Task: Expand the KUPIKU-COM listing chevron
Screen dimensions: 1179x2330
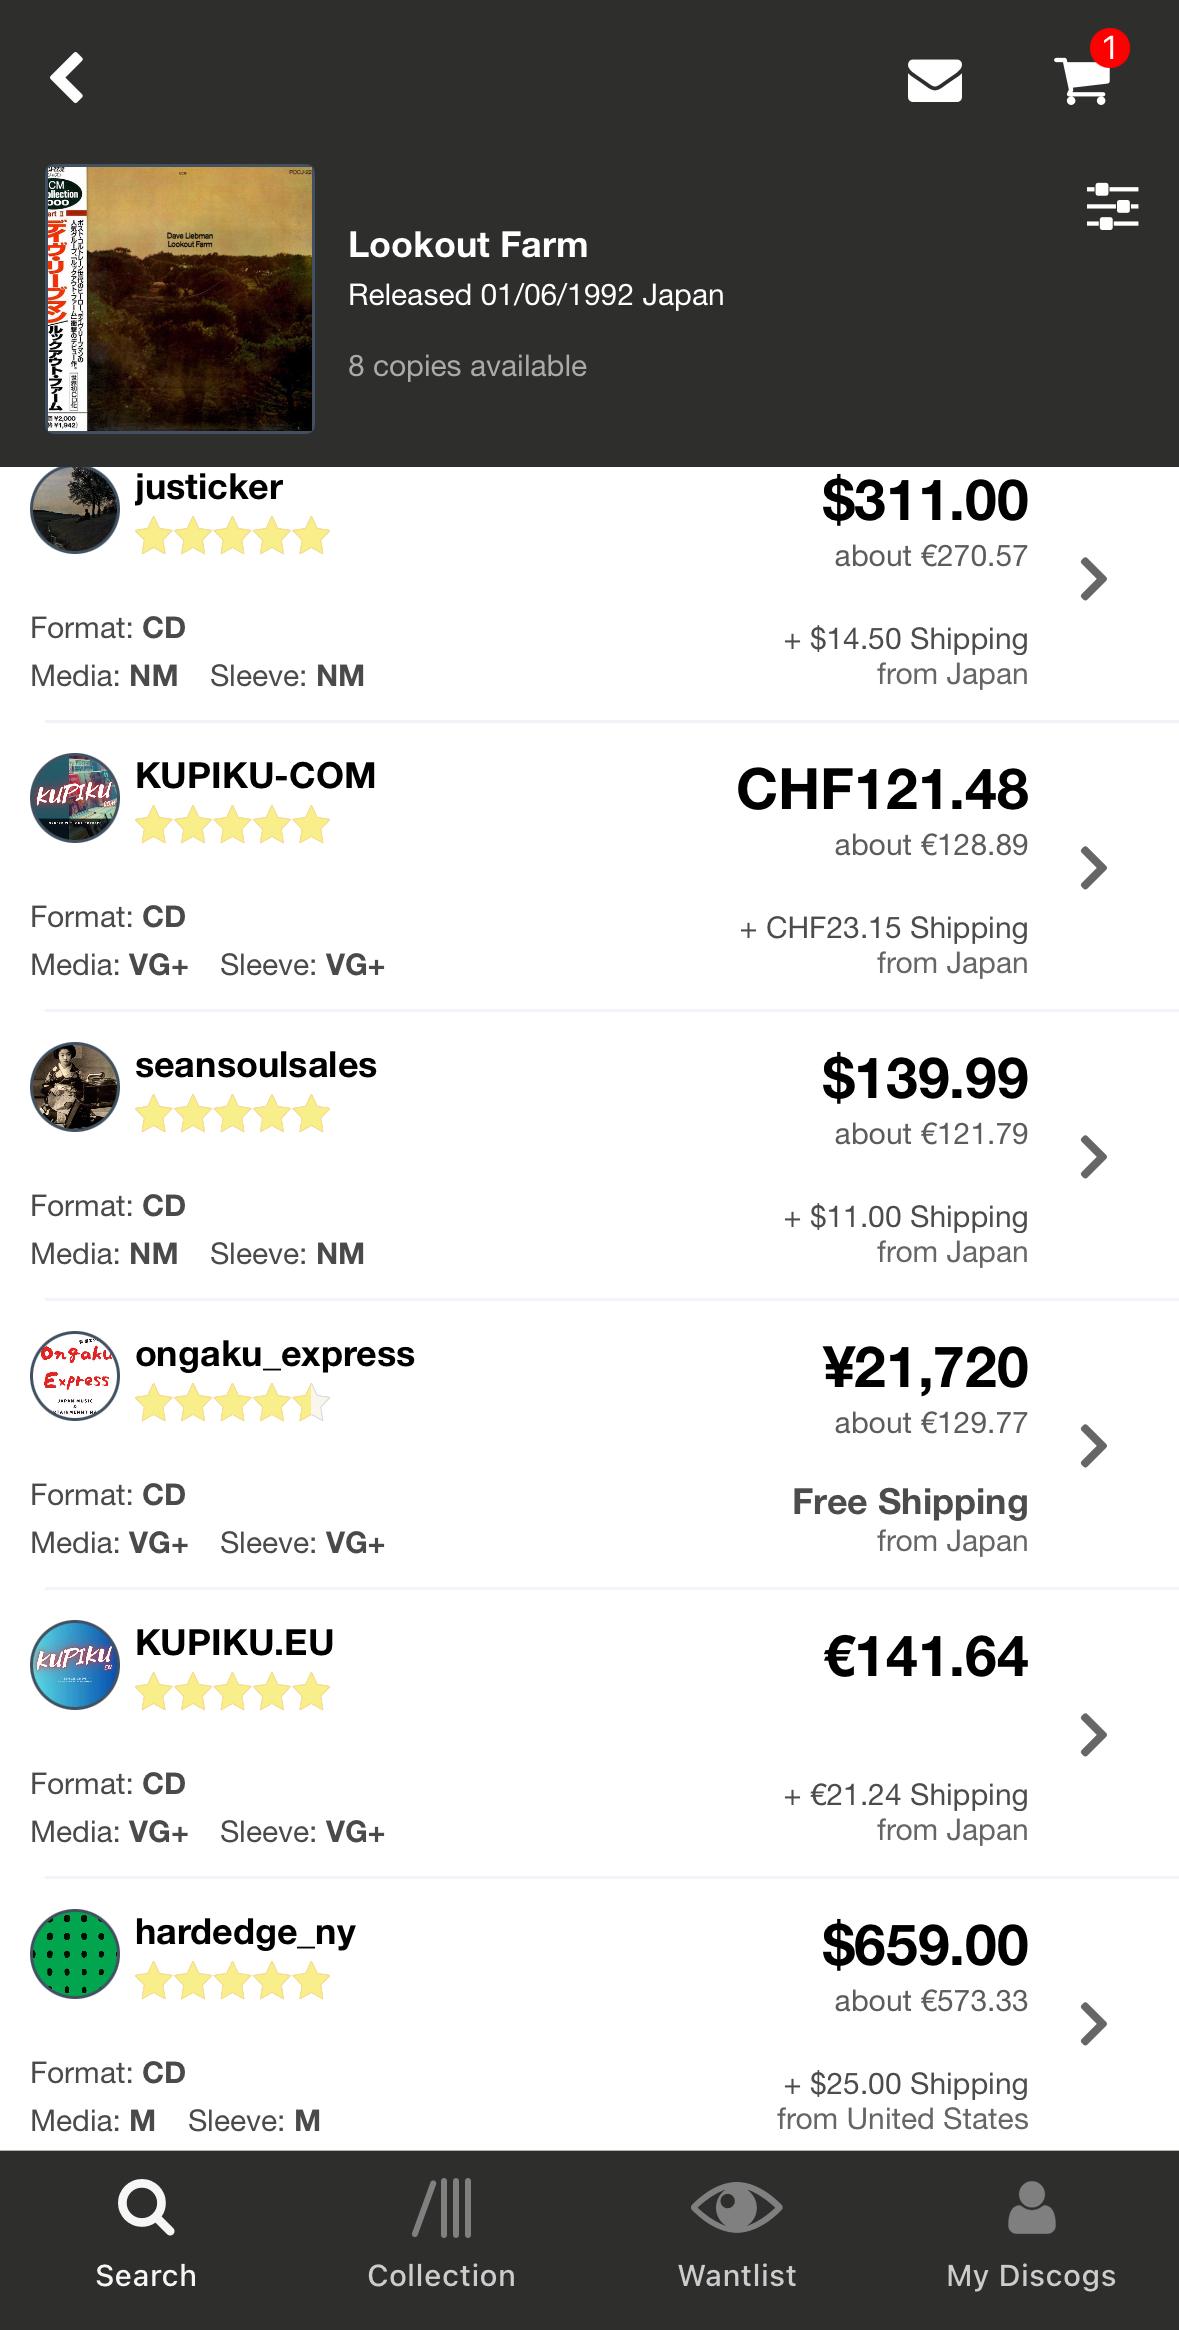Action: click(x=1094, y=868)
